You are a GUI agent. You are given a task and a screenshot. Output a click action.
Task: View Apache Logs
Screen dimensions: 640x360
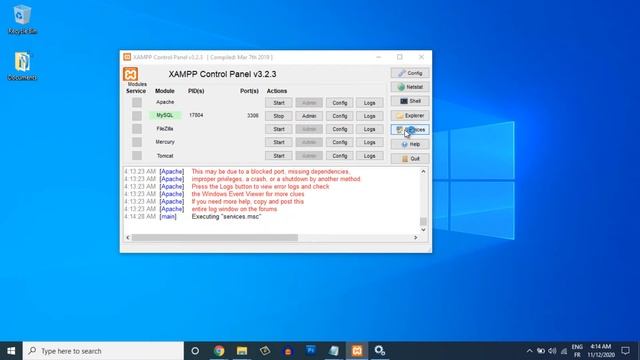pyautogui.click(x=369, y=103)
